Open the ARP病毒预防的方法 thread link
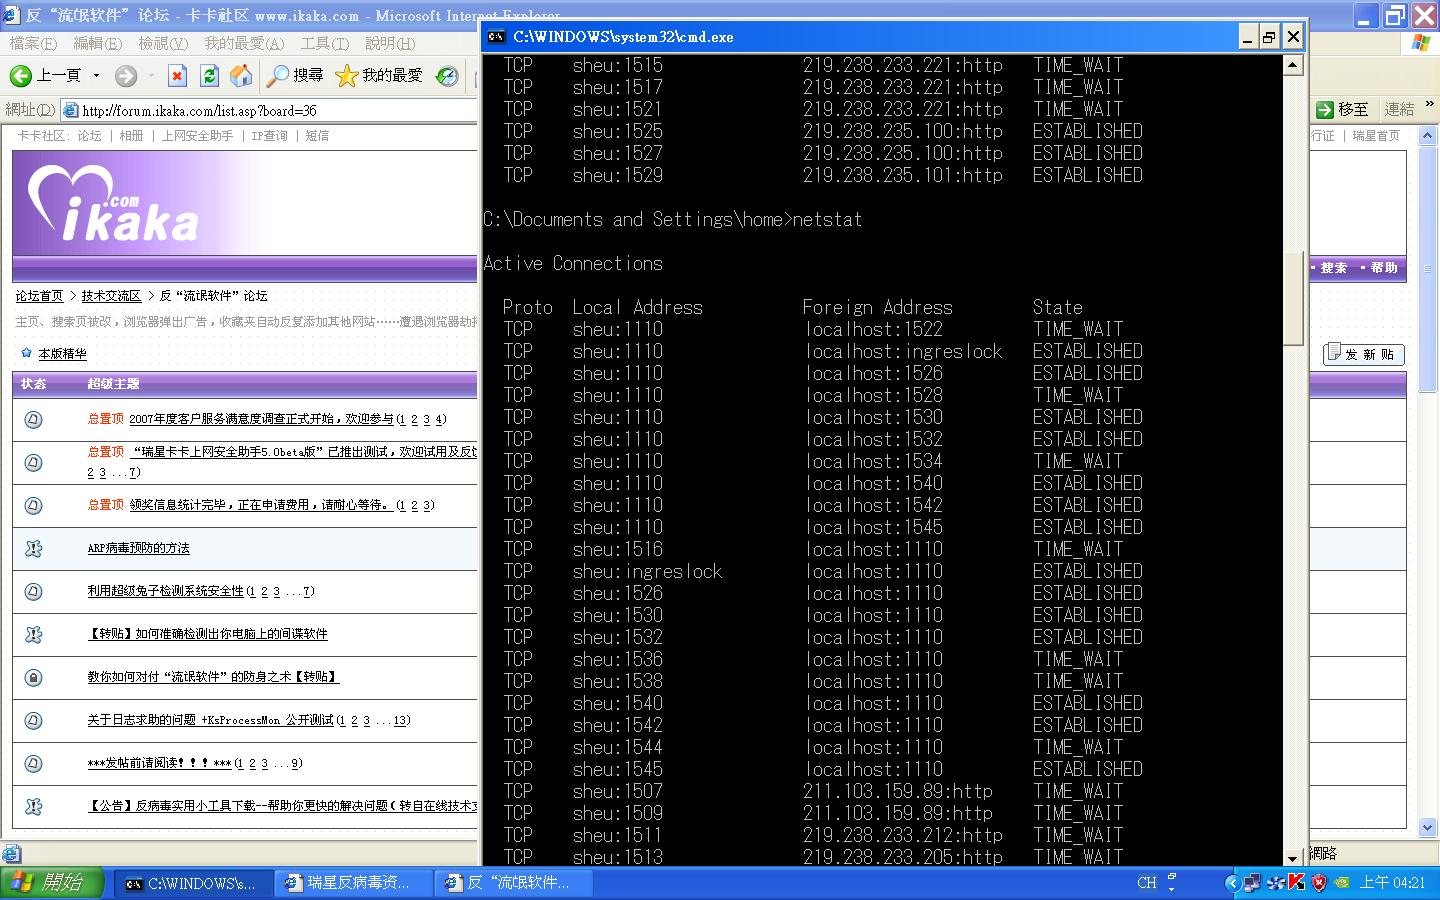Viewport: 1440px width, 900px height. [x=138, y=548]
